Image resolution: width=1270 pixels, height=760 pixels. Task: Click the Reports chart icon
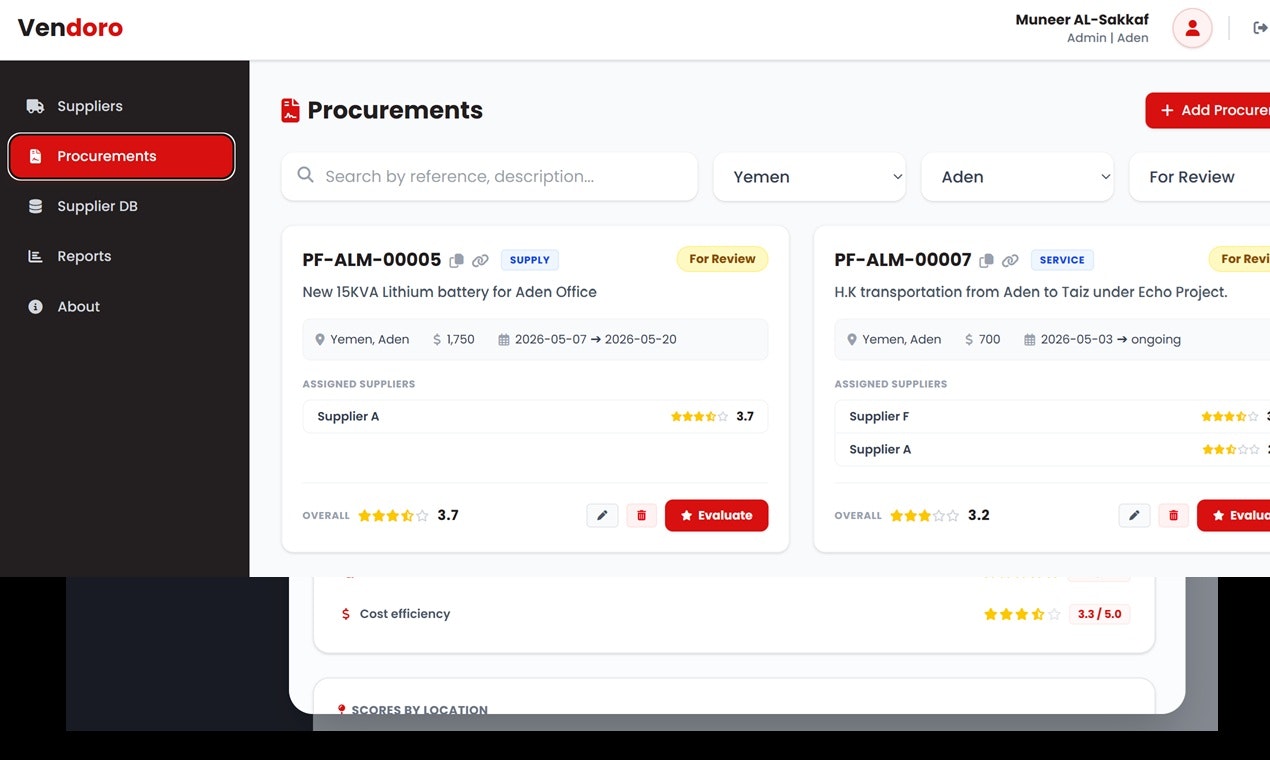pyautogui.click(x=35, y=256)
